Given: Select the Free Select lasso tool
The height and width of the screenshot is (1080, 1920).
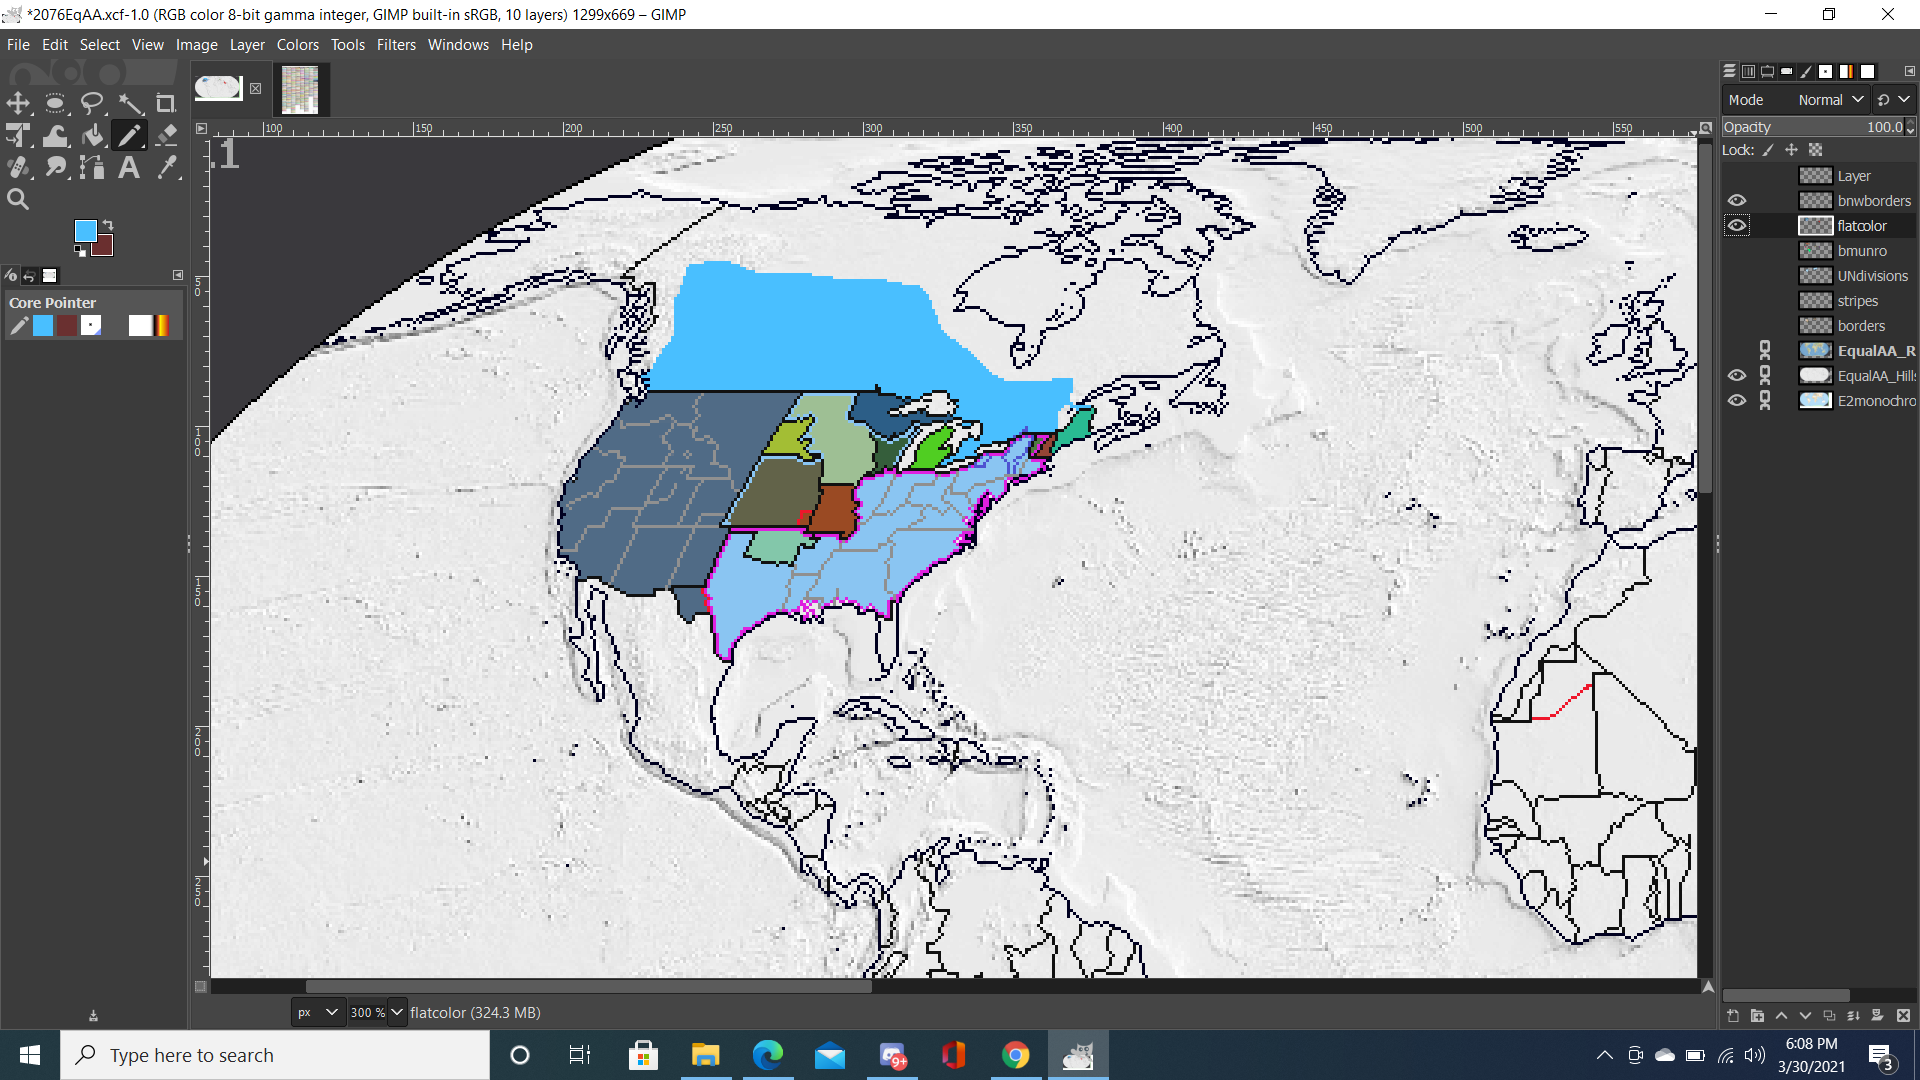Looking at the screenshot, I should (x=92, y=103).
